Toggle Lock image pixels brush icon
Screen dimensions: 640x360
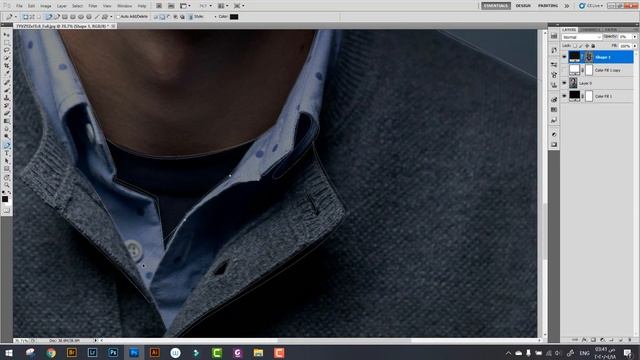pyautogui.click(x=581, y=46)
